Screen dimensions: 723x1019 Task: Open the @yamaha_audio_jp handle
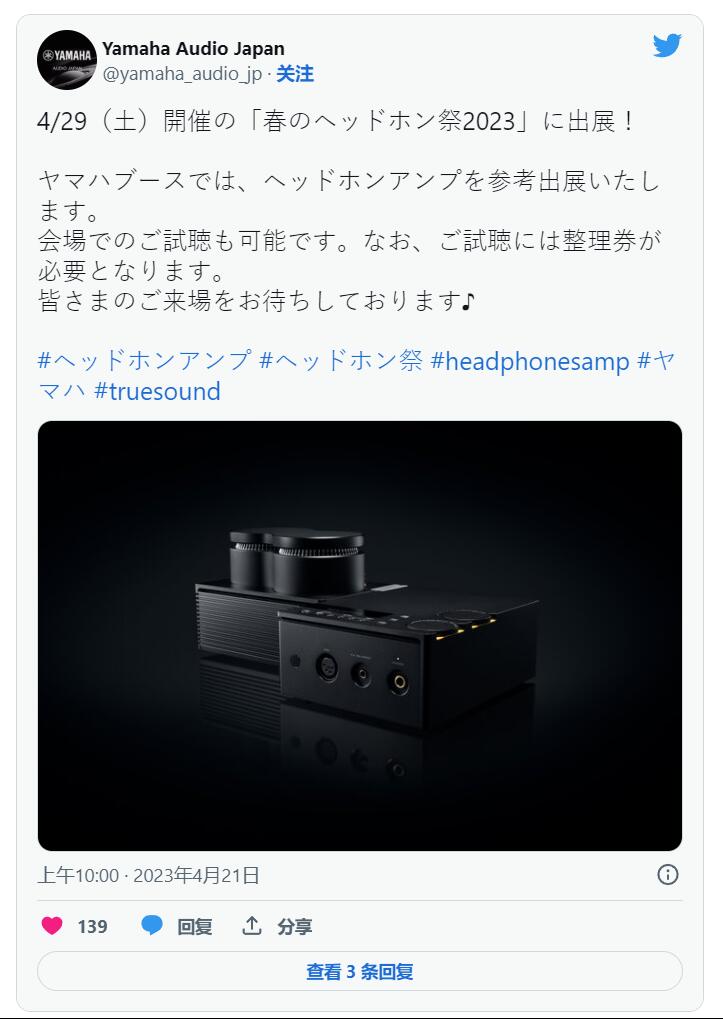click(182, 74)
